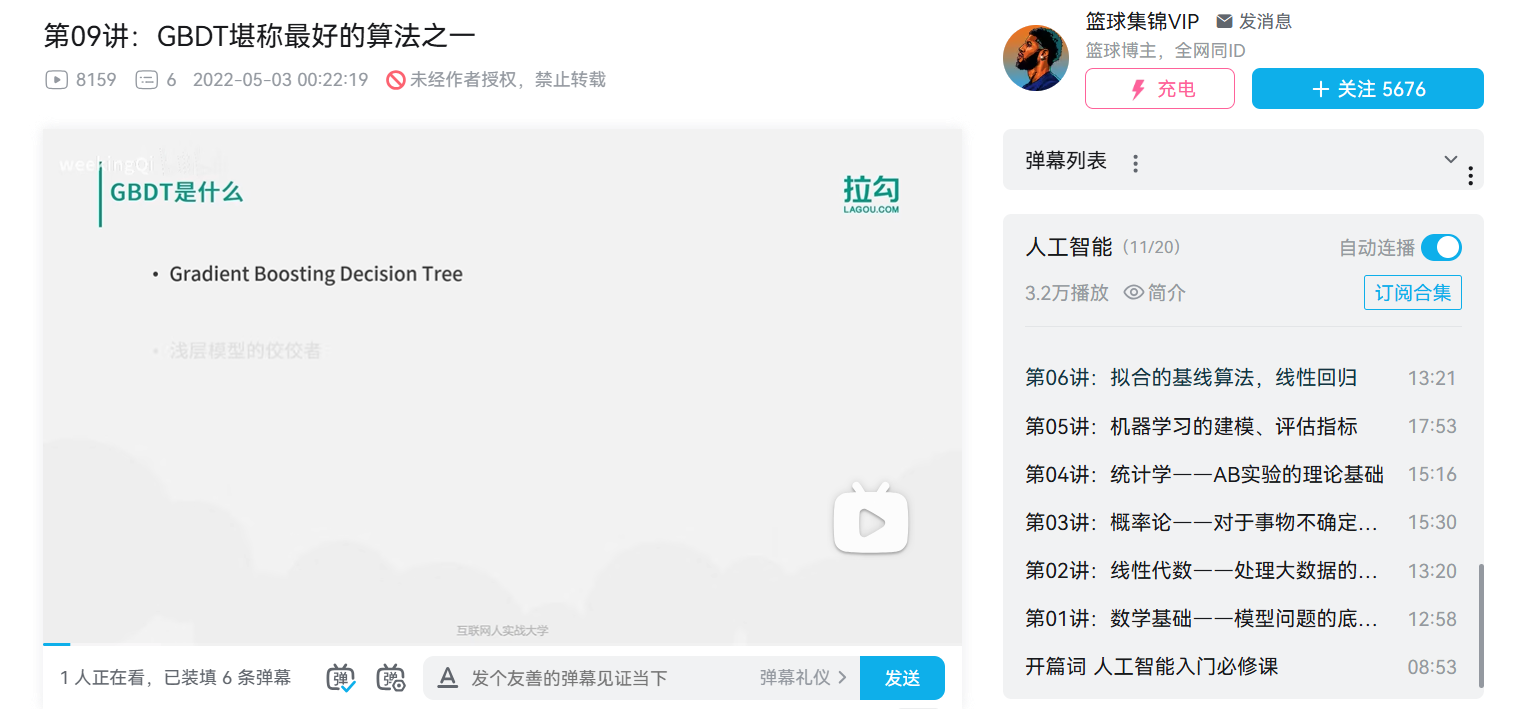Show playlist 简介 eye icon
Image resolution: width=1517 pixels, height=709 pixels.
[x=1134, y=293]
